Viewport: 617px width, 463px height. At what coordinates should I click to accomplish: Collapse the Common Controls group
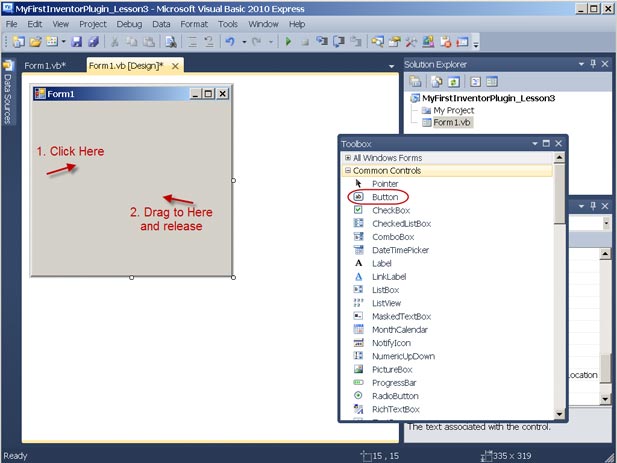click(347, 171)
